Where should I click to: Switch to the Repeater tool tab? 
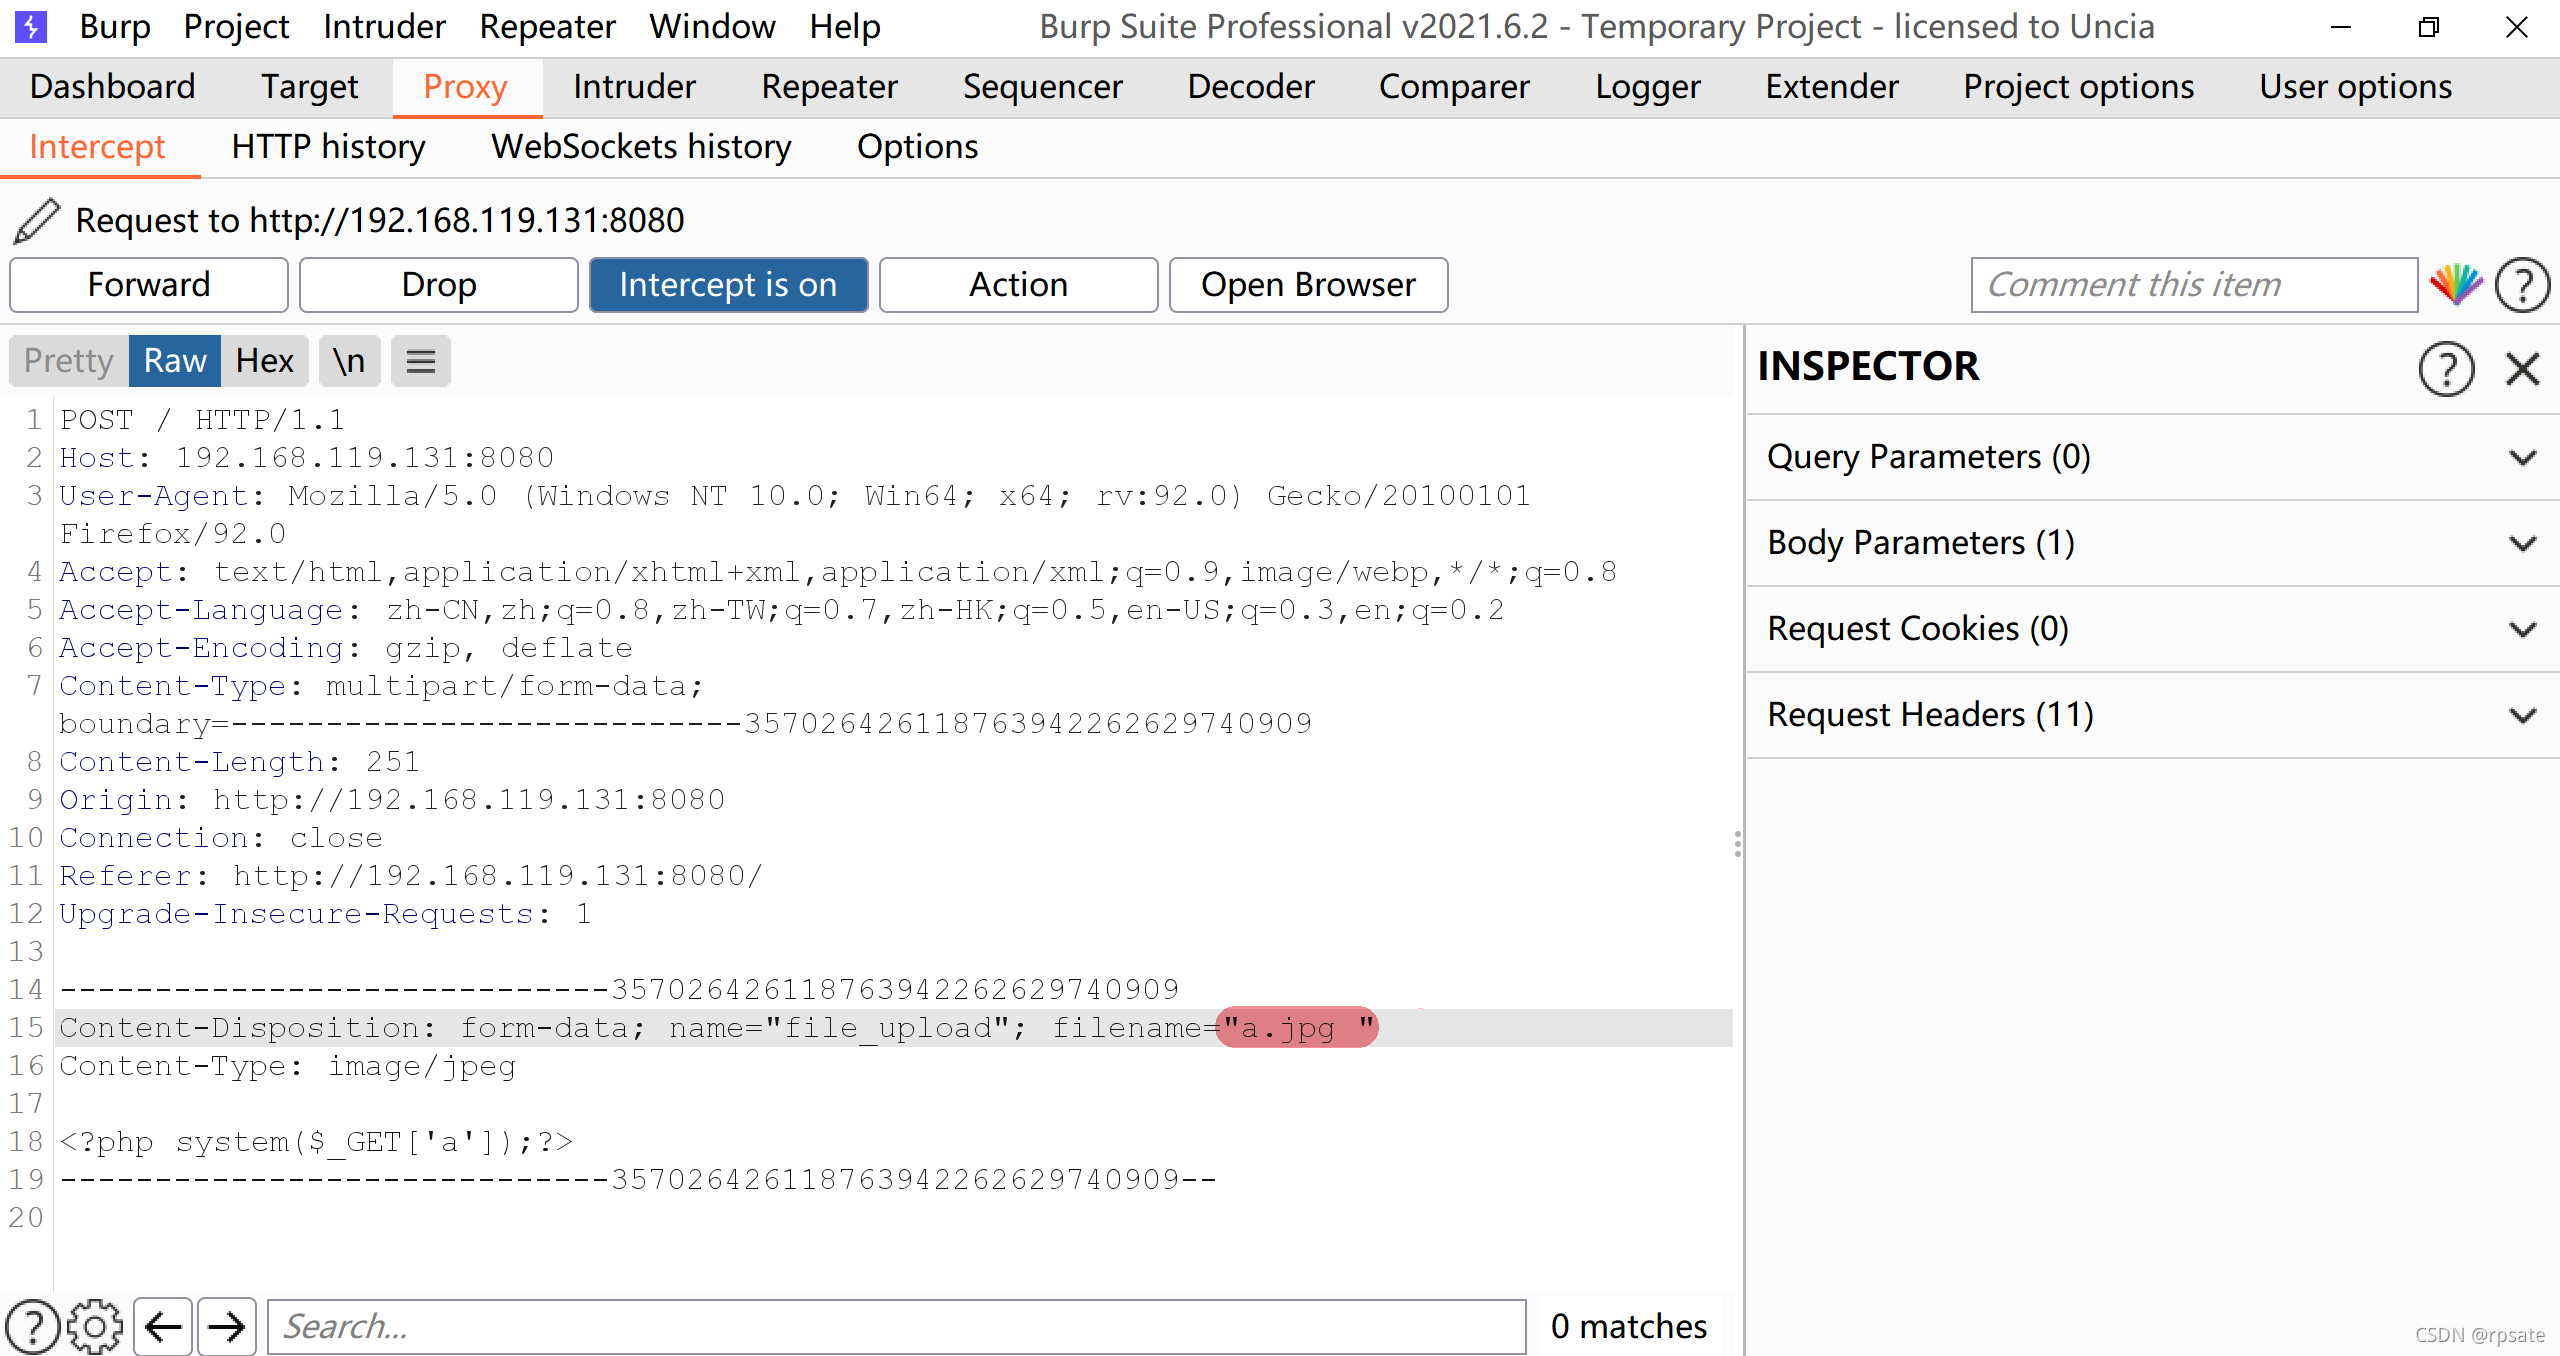tap(829, 87)
